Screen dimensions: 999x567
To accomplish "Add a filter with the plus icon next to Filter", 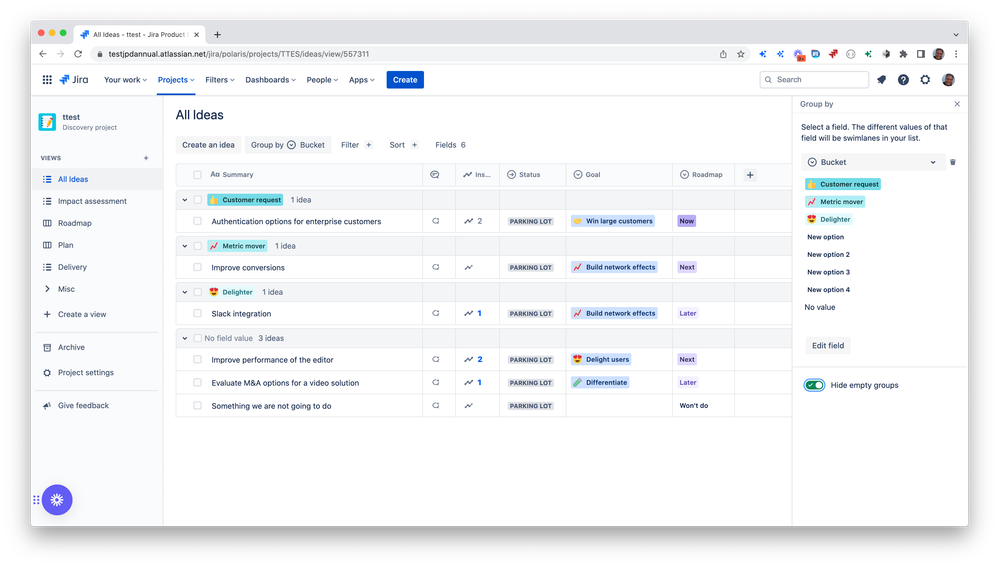I will click(368, 145).
